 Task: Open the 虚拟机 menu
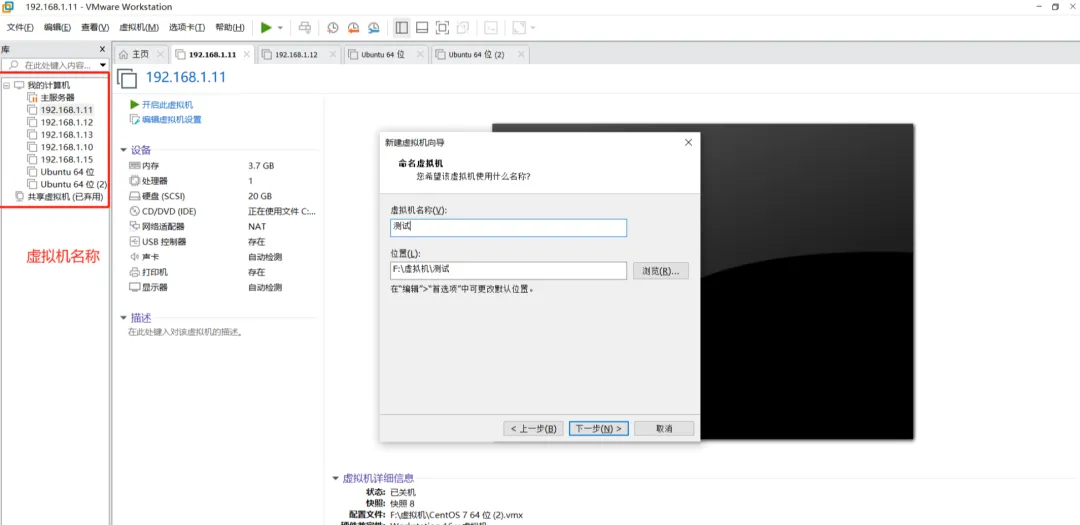[139, 28]
